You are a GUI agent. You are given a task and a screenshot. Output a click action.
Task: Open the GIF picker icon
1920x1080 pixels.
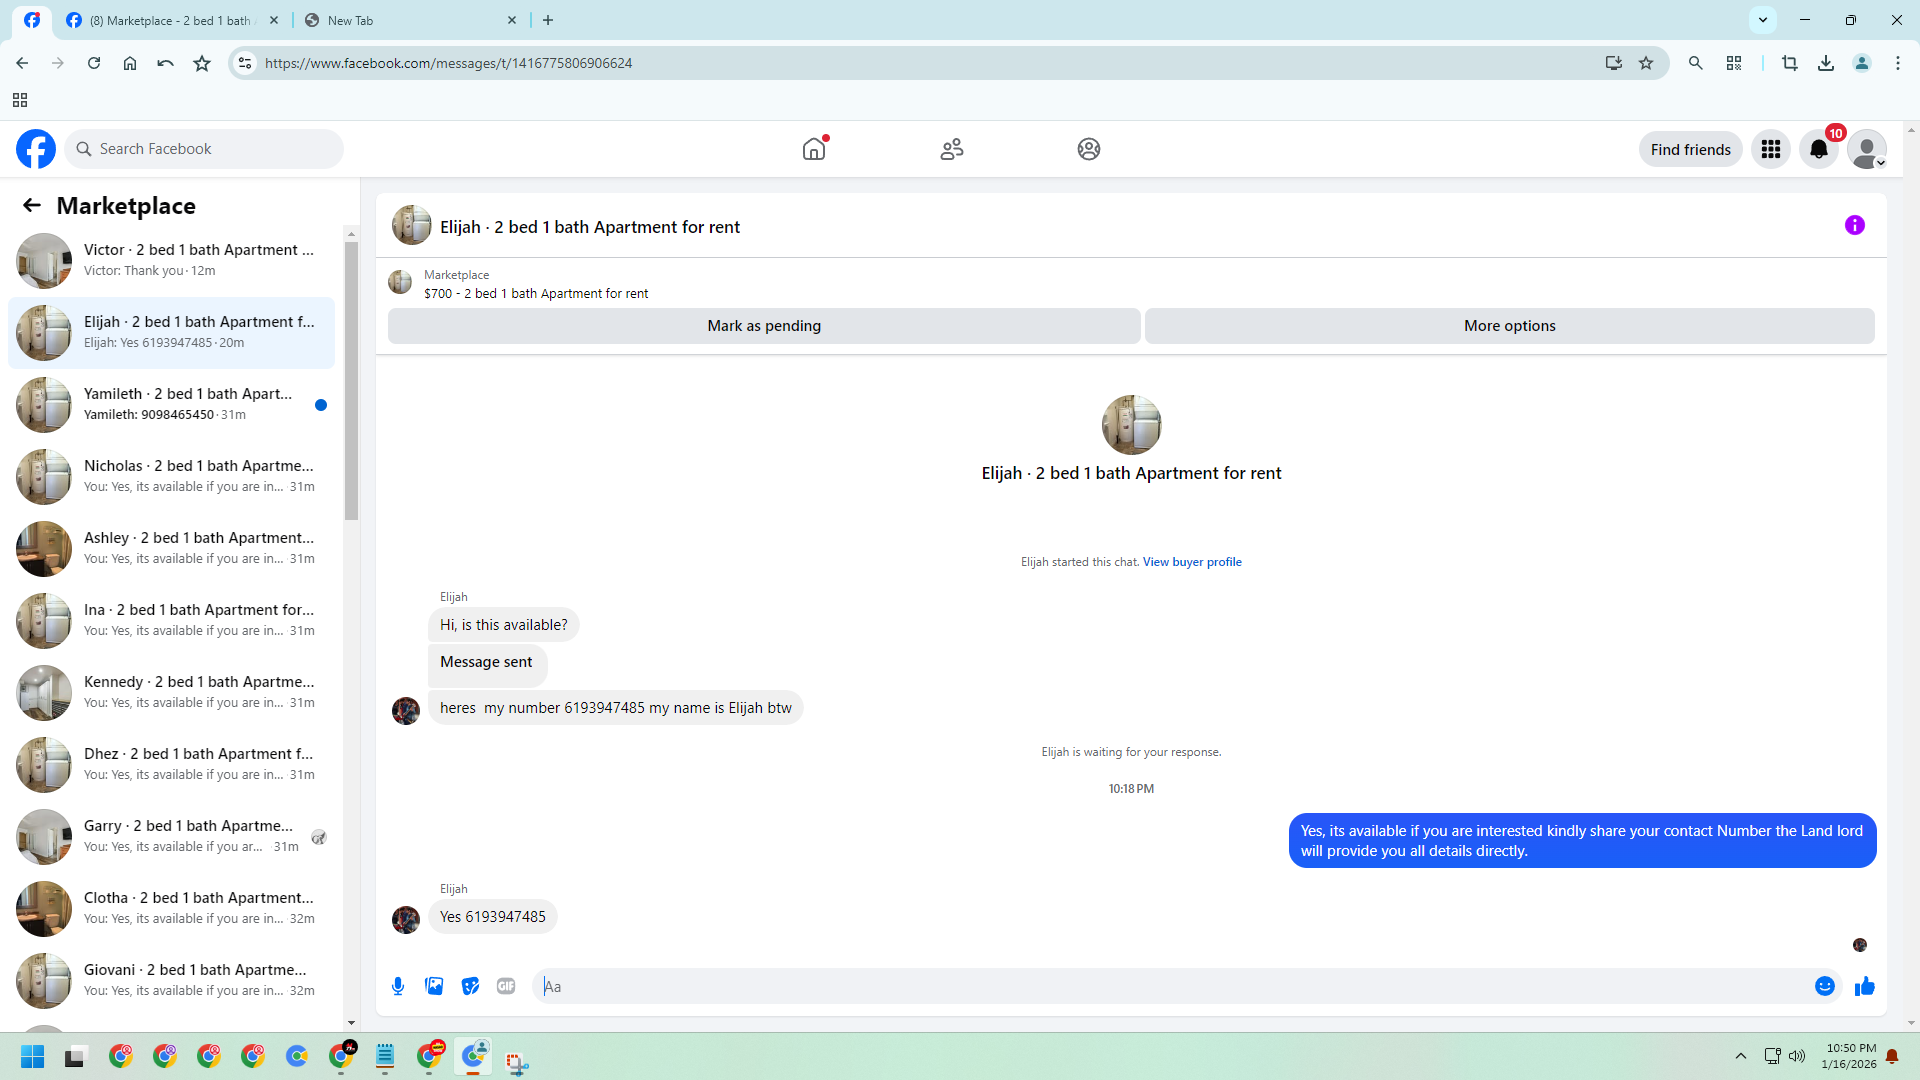506,986
